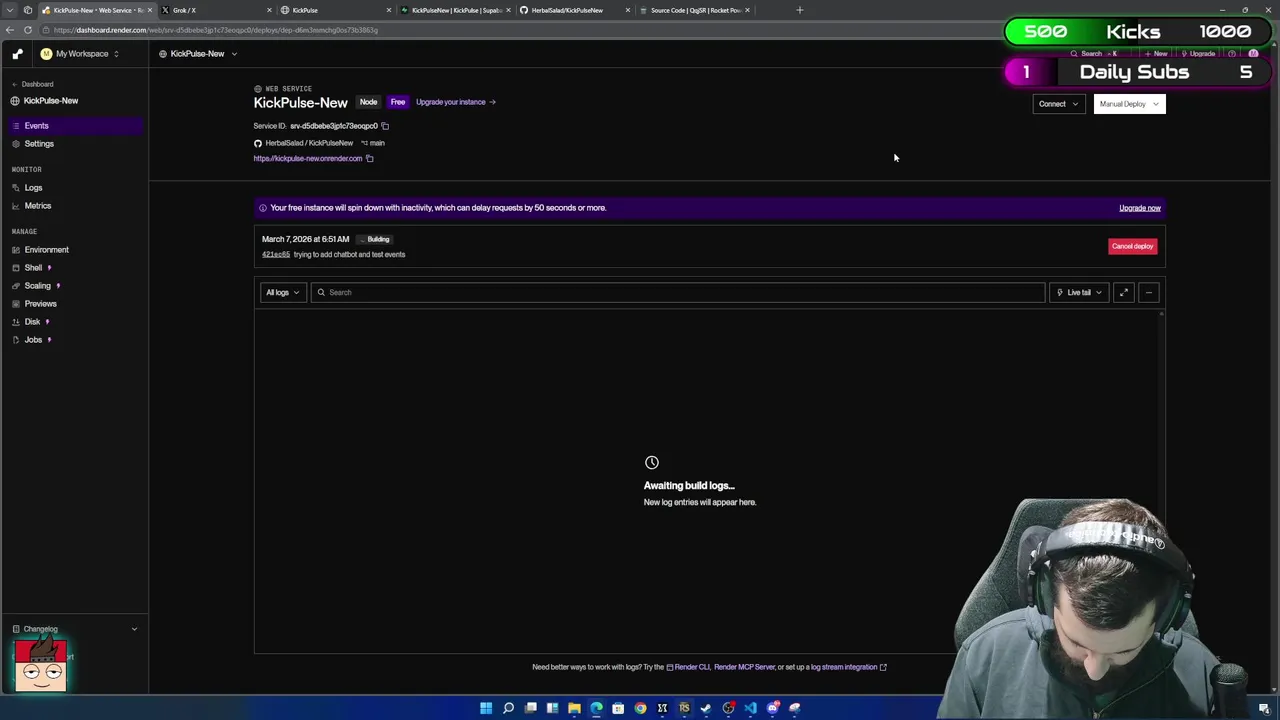This screenshot has height=720, width=1280.
Task: Collapse the Changelog panel
Action: tap(134, 629)
